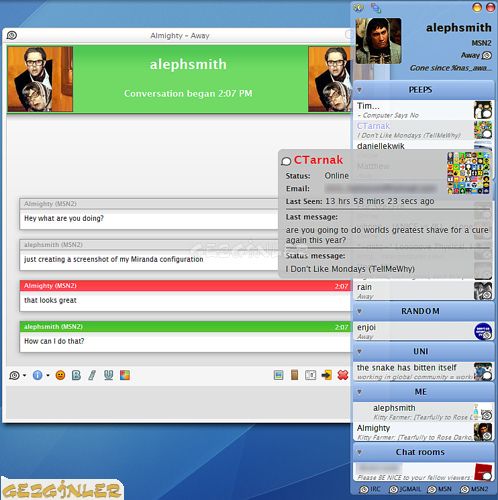498x500 pixels.
Task: Click the JGMAIL protocol status button
Action: (x=405, y=489)
